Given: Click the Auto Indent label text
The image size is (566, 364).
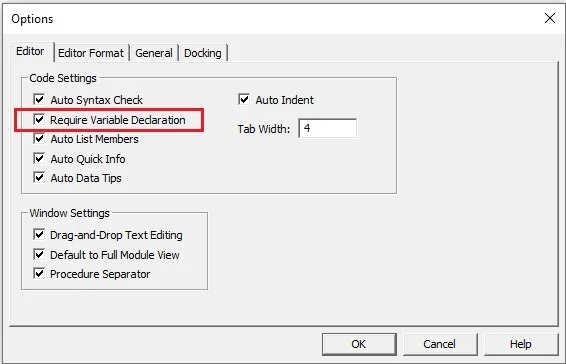Looking at the screenshot, I should (x=284, y=100).
